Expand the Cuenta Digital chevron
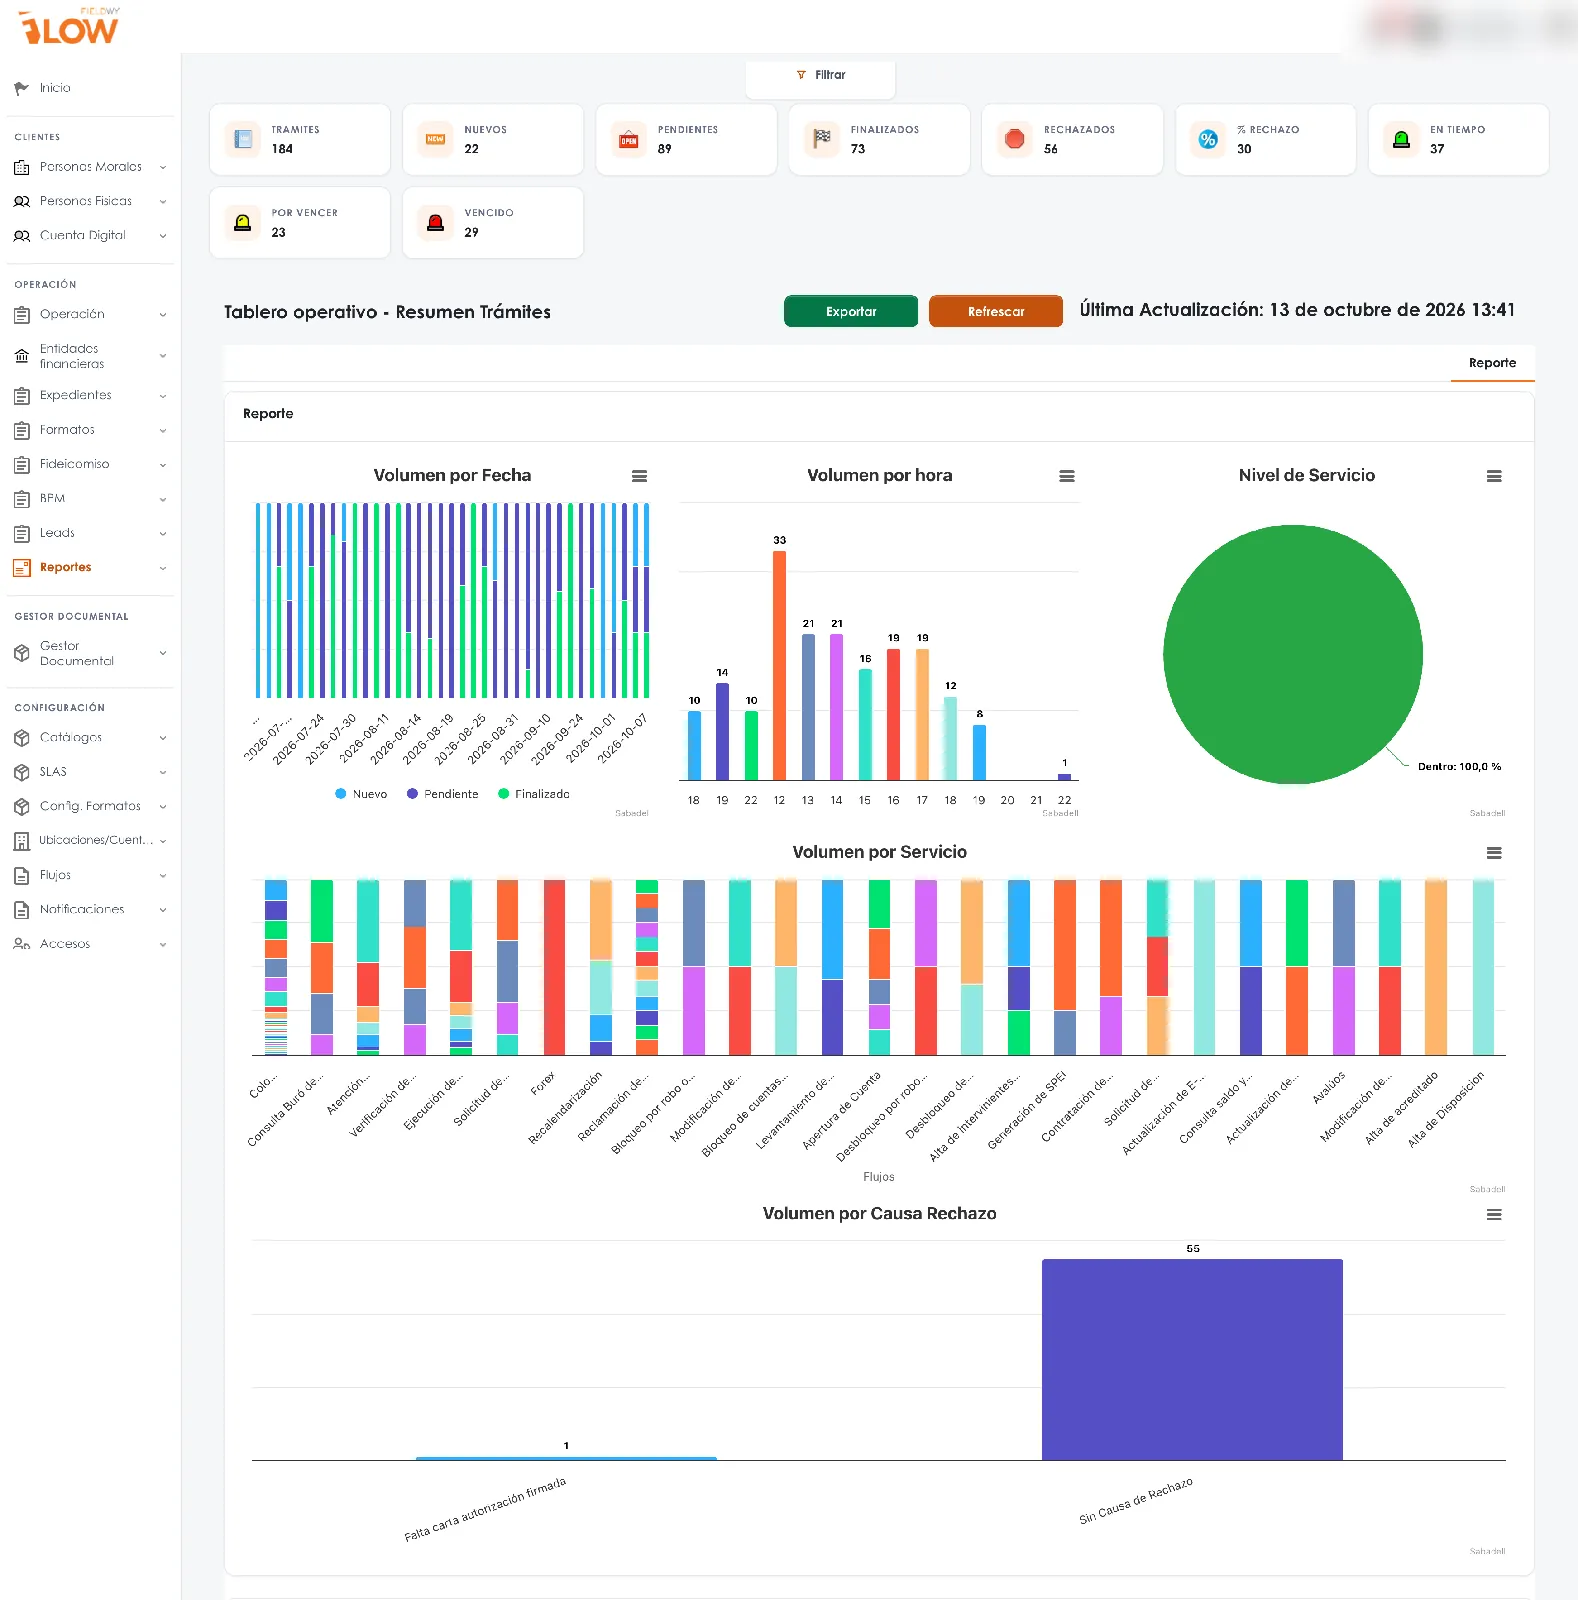 click(x=163, y=236)
